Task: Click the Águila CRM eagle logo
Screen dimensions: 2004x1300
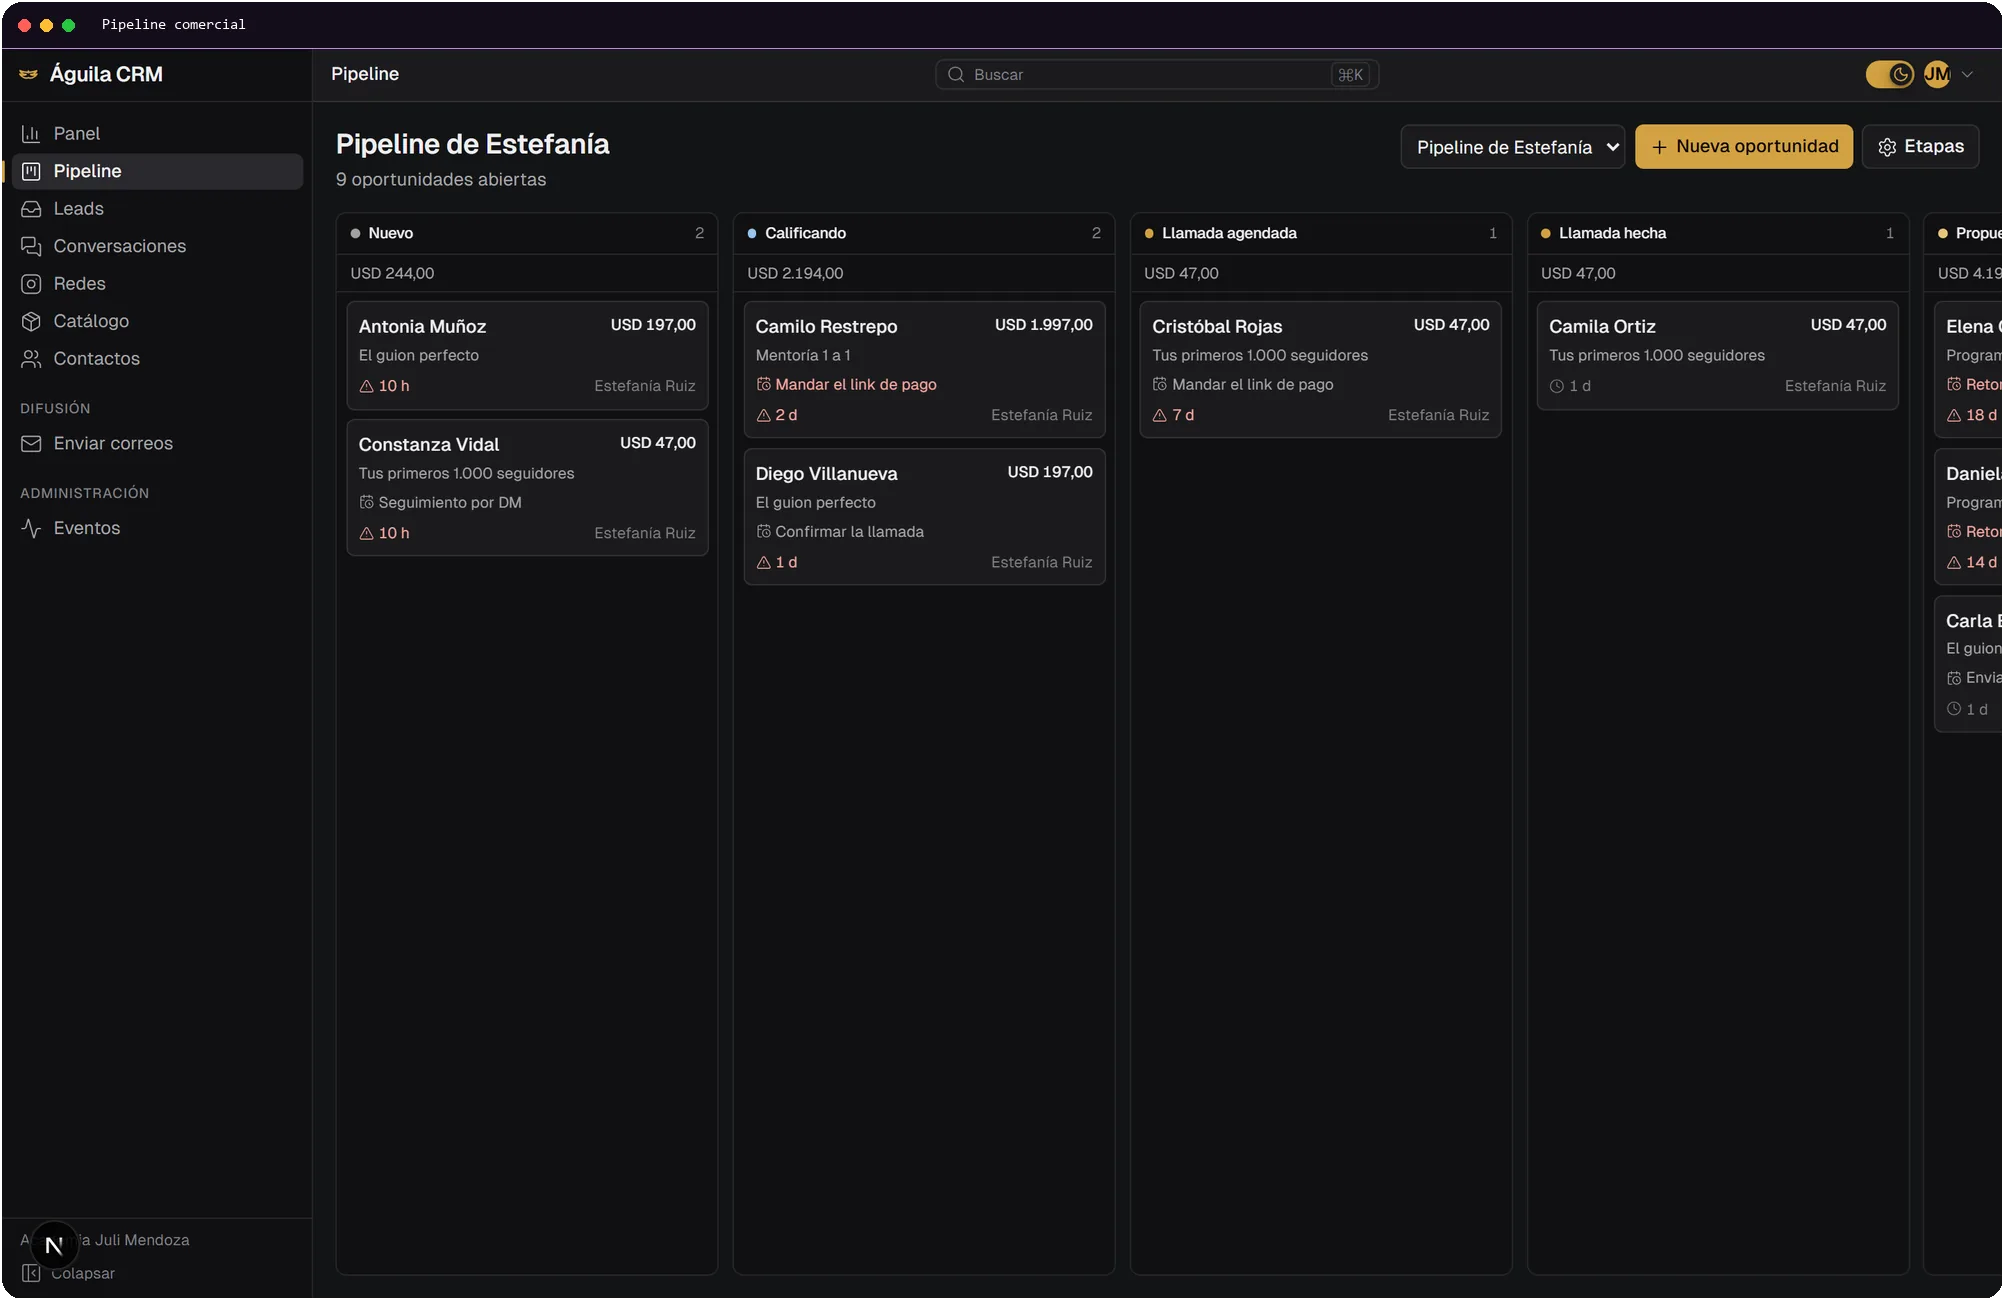Action: click(x=29, y=74)
